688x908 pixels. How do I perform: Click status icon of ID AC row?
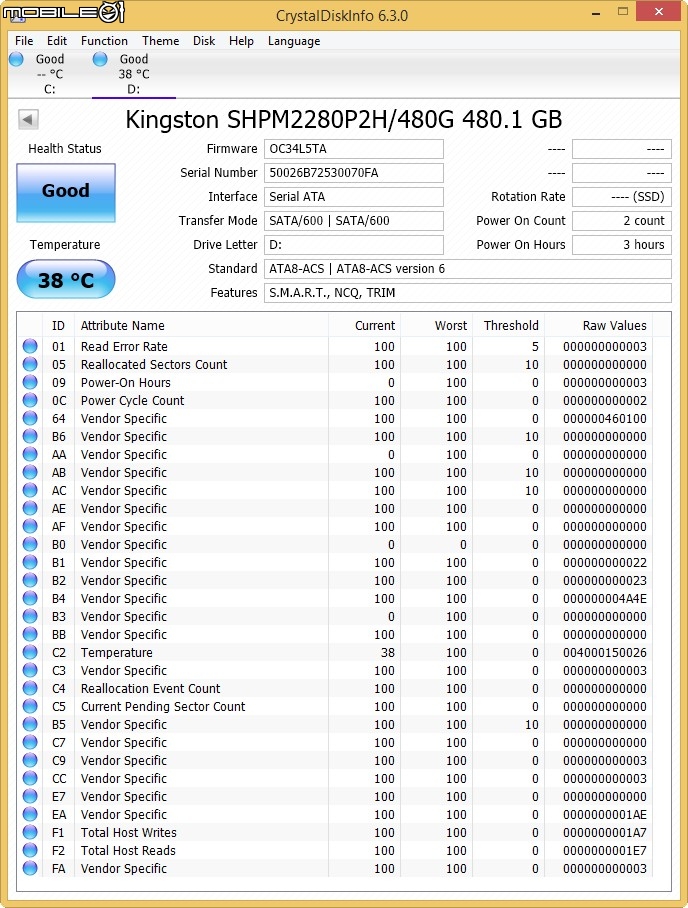pyautogui.click(x=30, y=490)
